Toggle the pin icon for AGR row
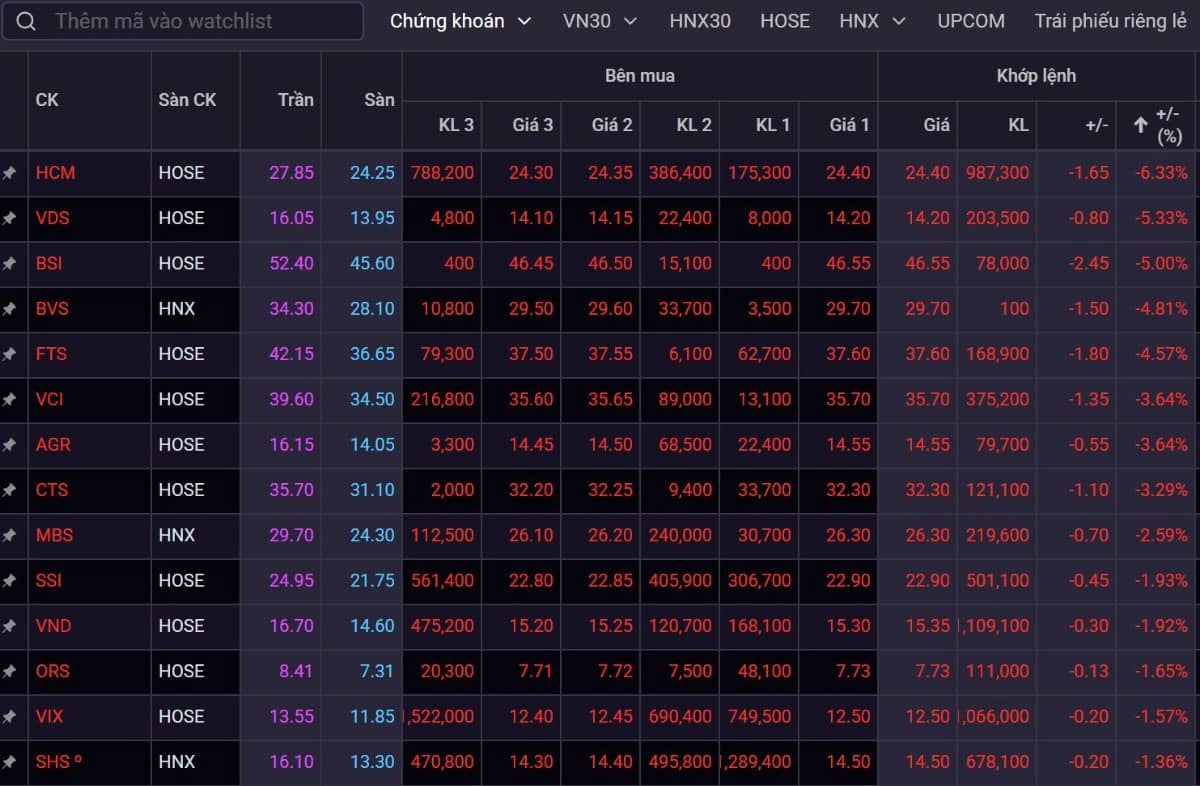The image size is (1200, 786). [x=9, y=445]
